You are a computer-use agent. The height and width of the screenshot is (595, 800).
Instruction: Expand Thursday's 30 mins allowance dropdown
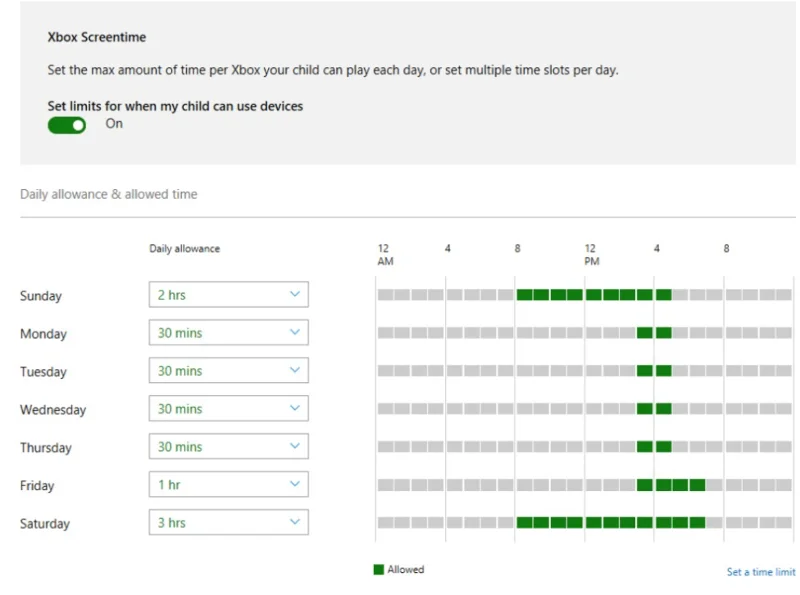click(228, 447)
